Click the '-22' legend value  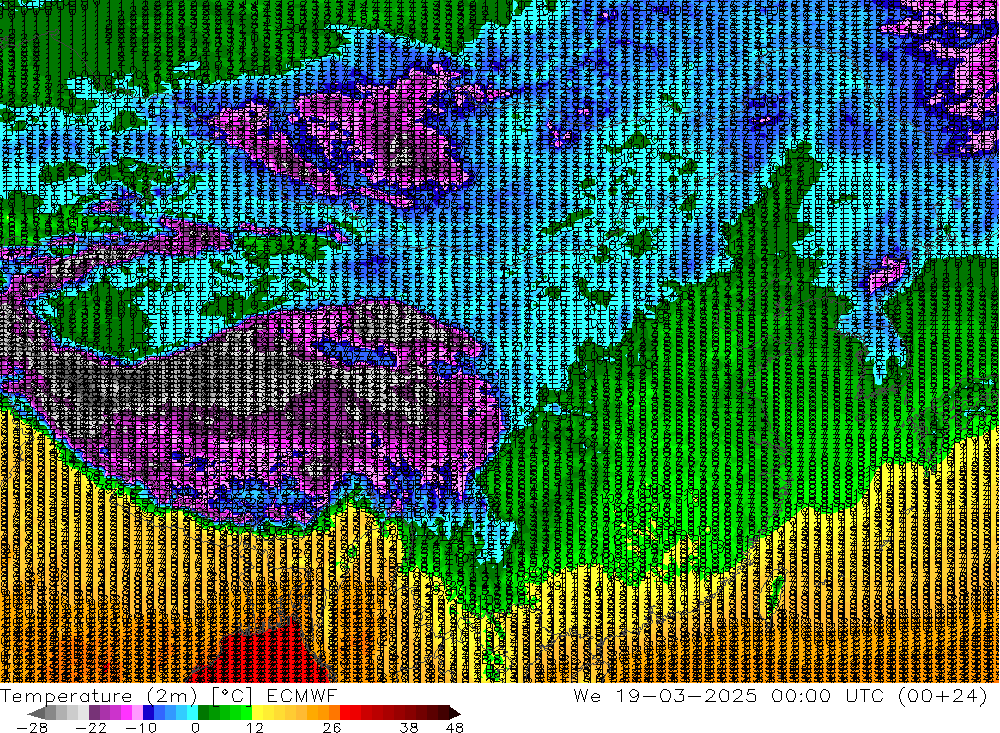91,728
